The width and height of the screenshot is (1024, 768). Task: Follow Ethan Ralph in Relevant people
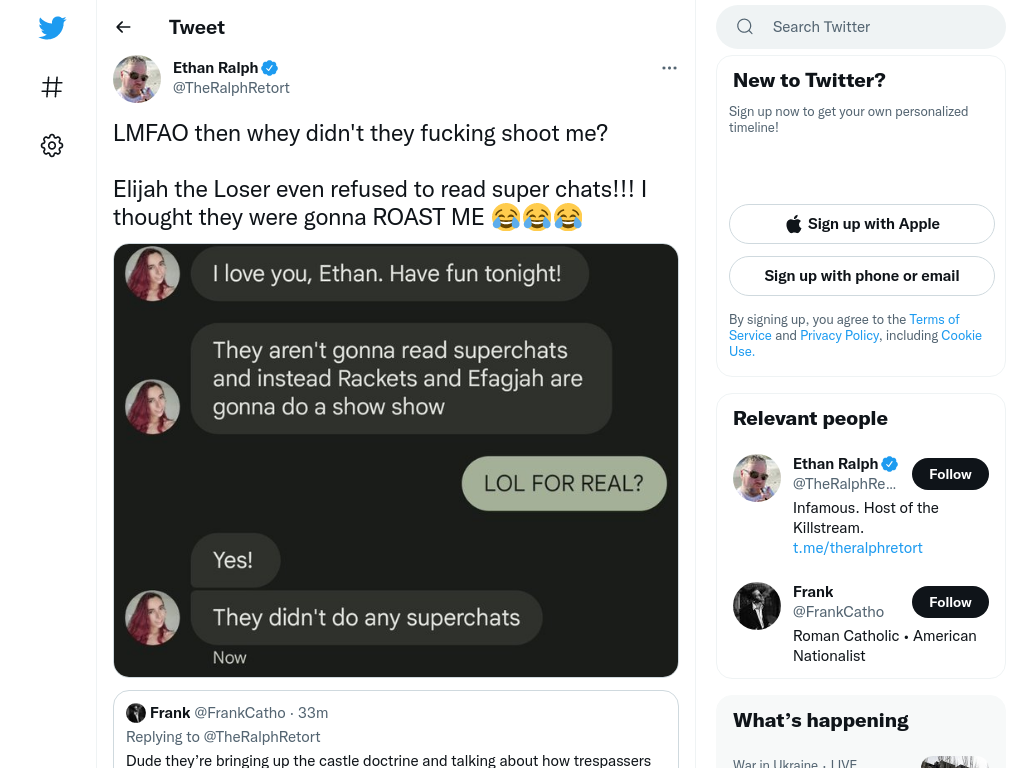click(950, 474)
